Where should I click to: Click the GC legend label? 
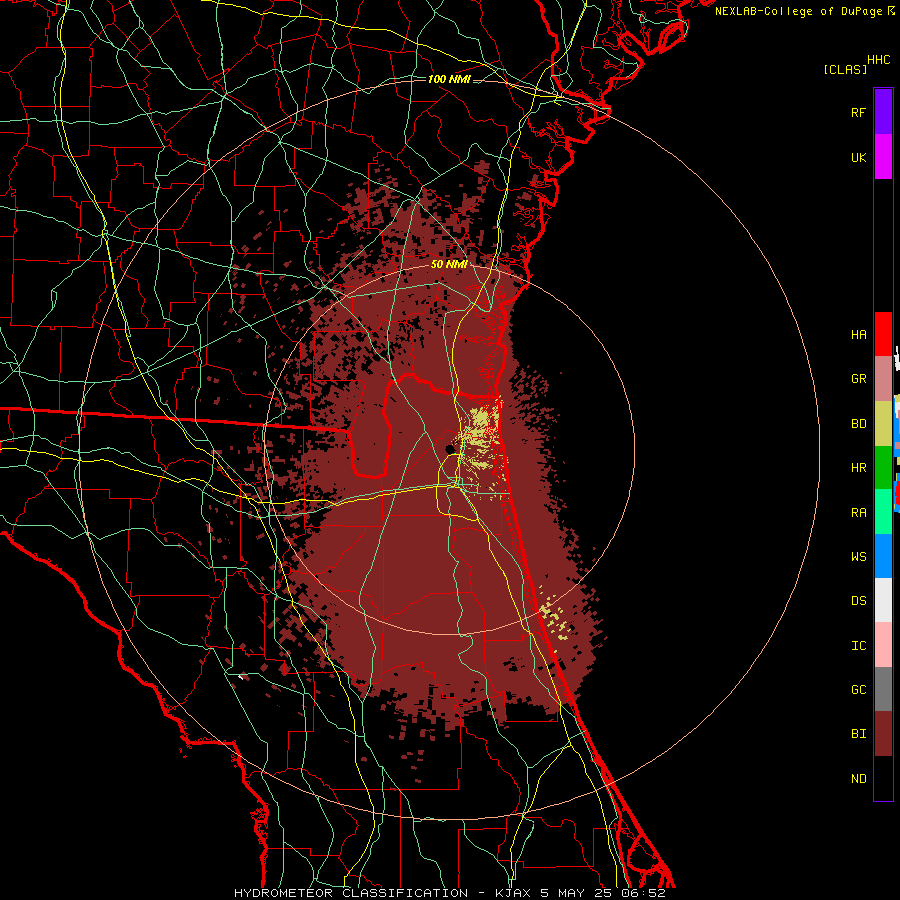point(858,689)
